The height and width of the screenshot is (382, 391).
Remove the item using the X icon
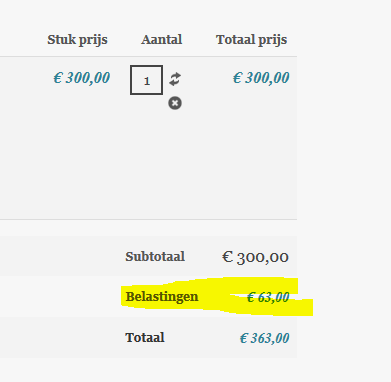pyautogui.click(x=175, y=103)
